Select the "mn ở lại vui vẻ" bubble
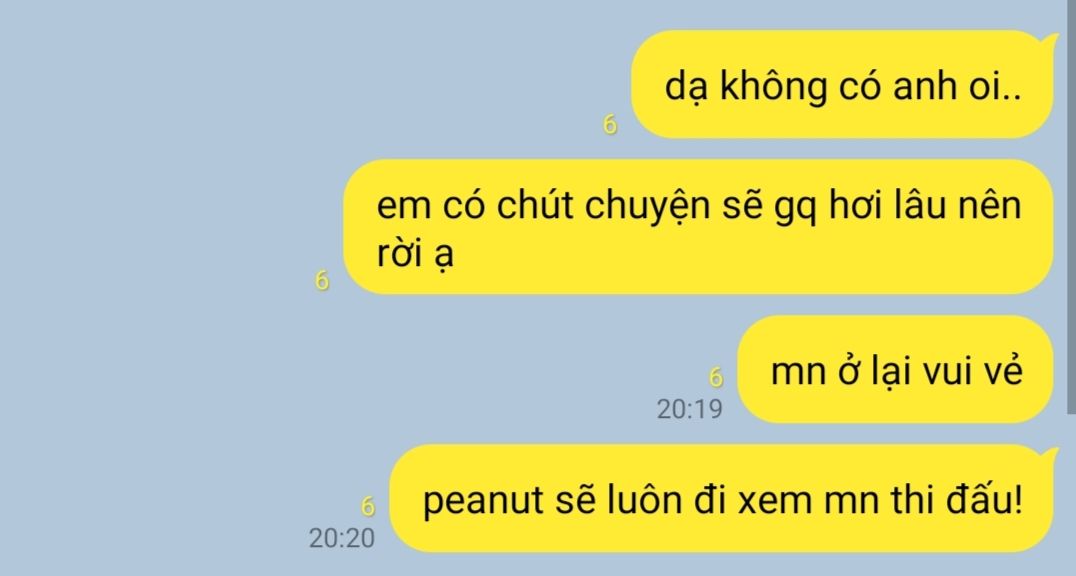Viewport: 1076px width, 576px height. (896, 369)
